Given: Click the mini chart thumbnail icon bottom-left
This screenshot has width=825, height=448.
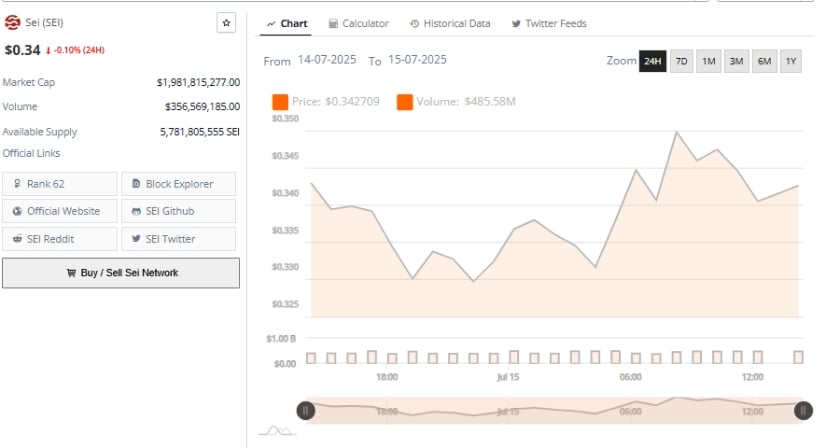Looking at the screenshot, I should [278, 431].
